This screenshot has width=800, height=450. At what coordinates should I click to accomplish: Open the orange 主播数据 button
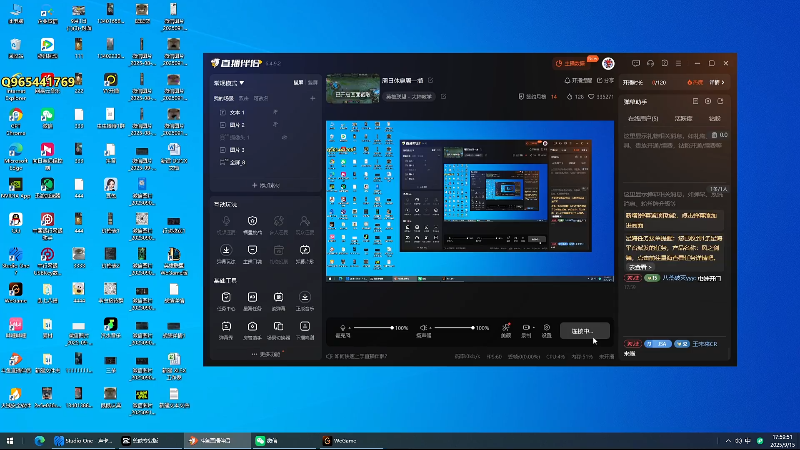571,63
